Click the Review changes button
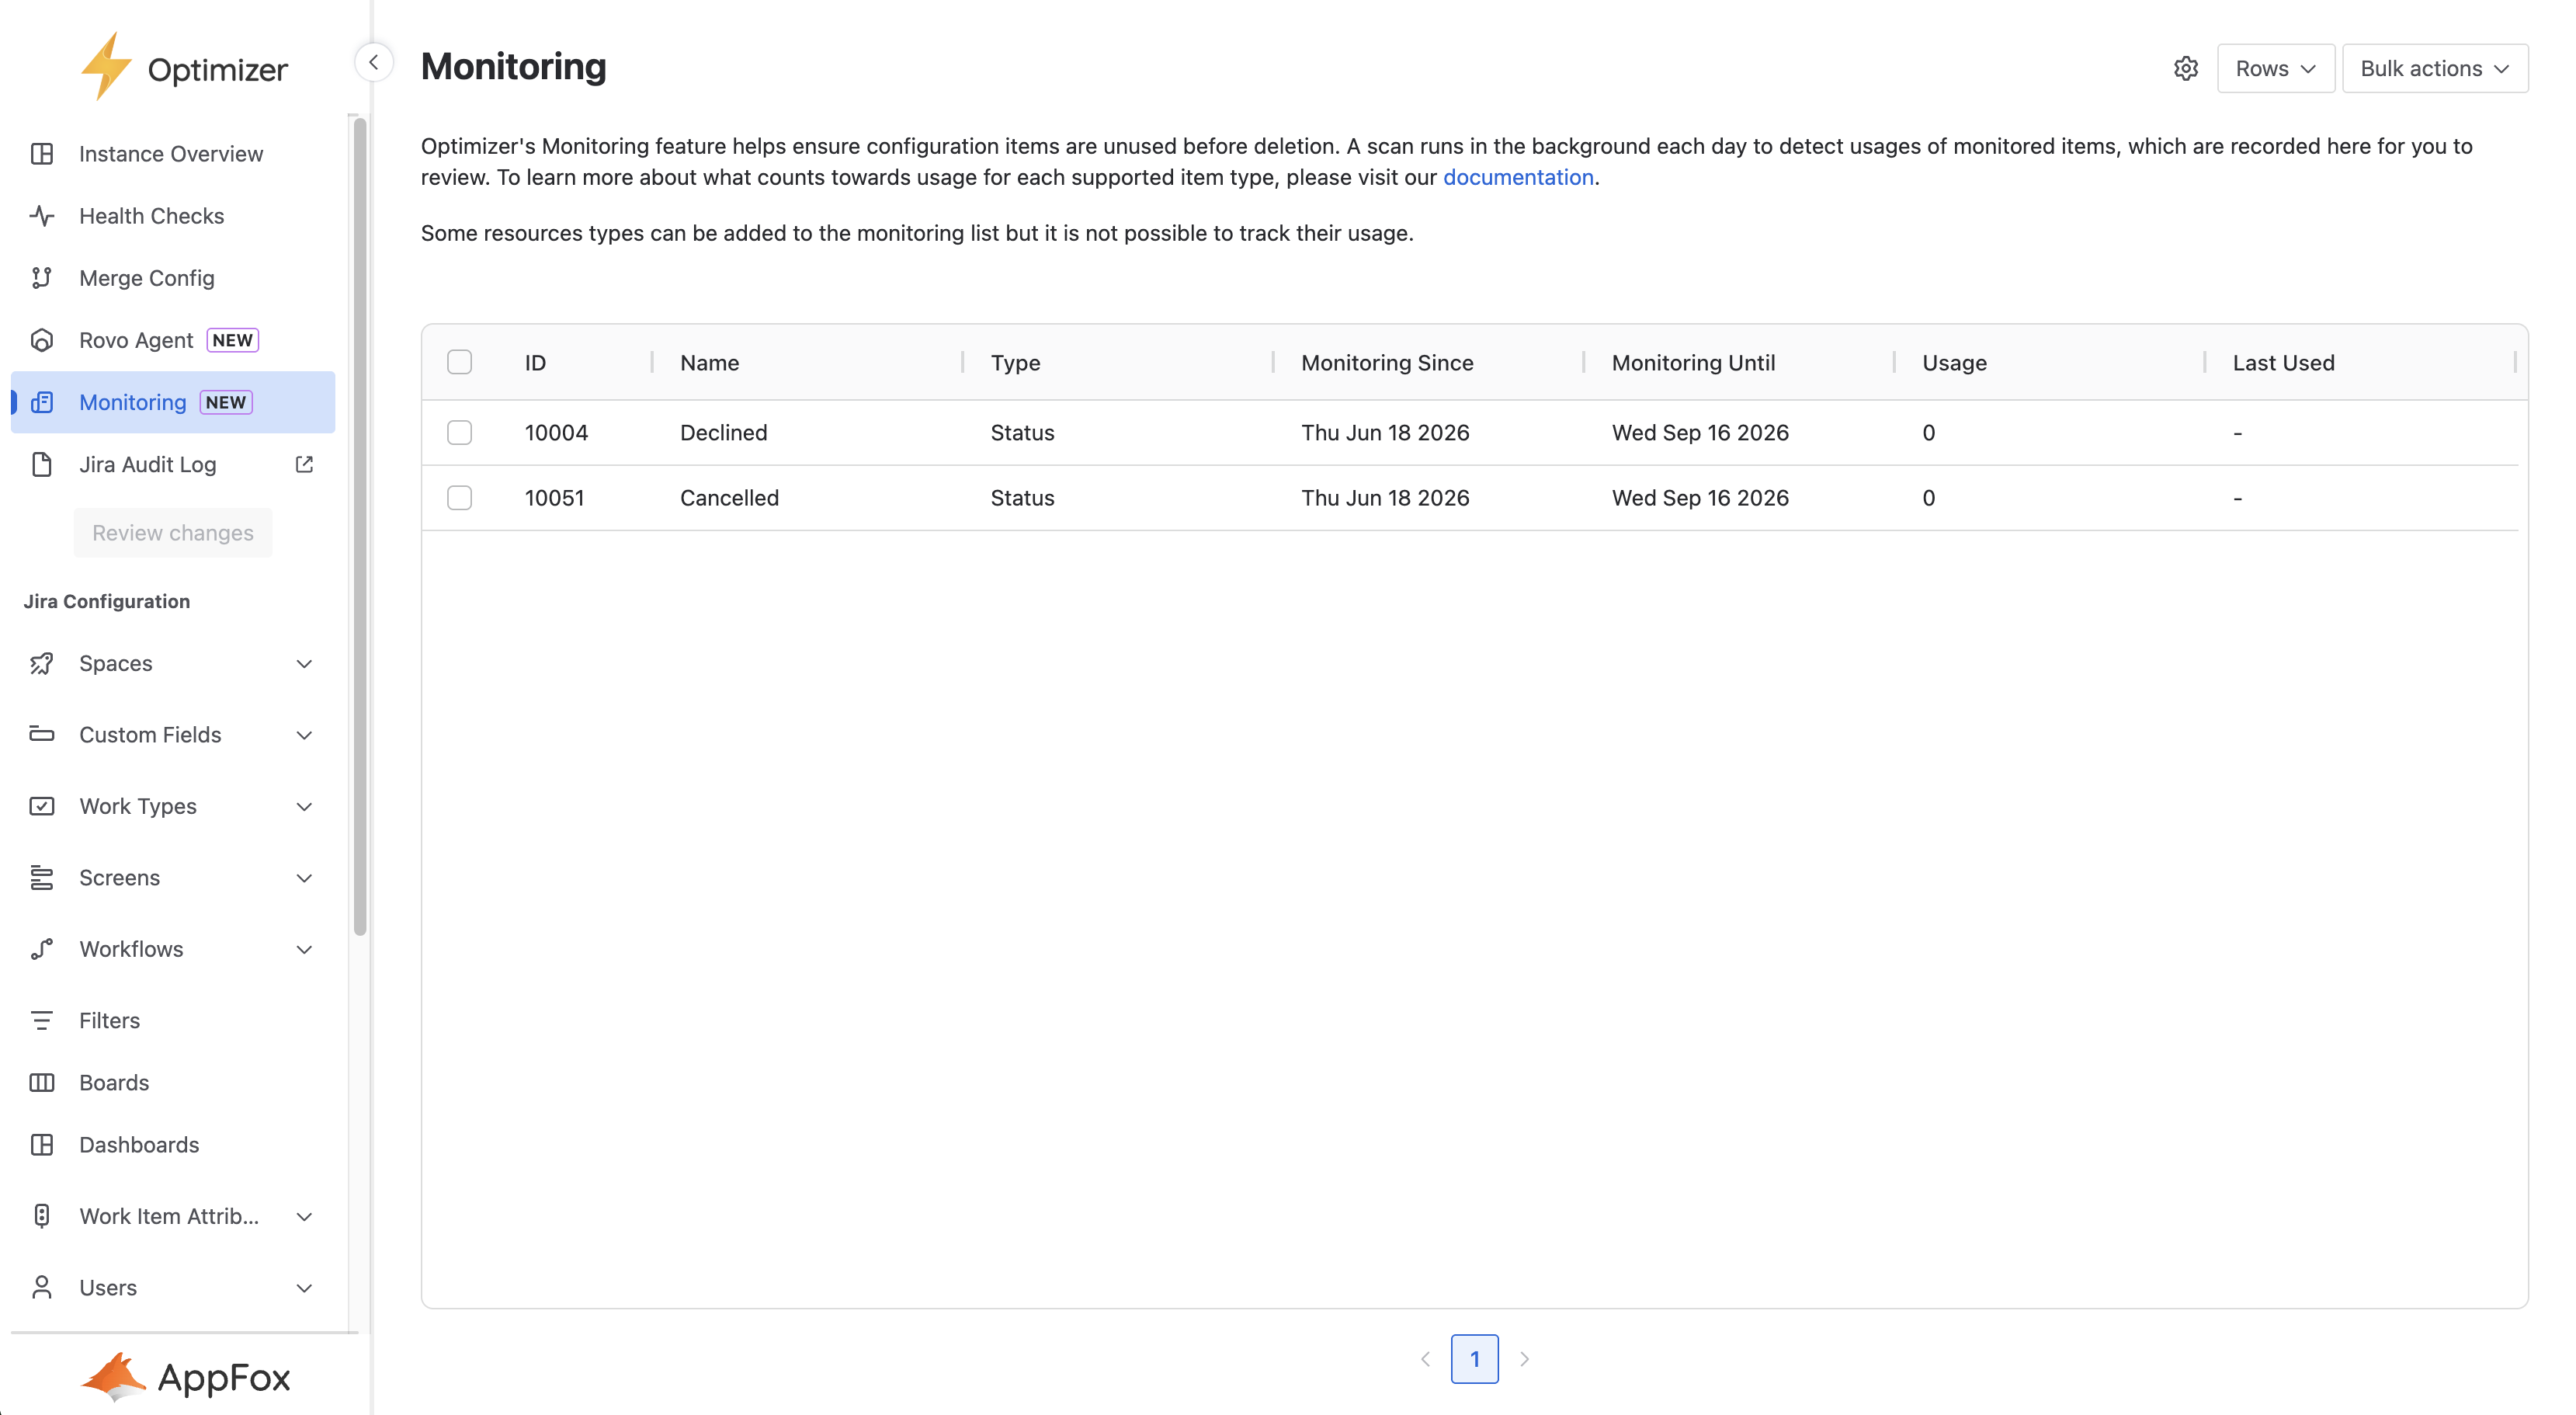 (x=173, y=532)
